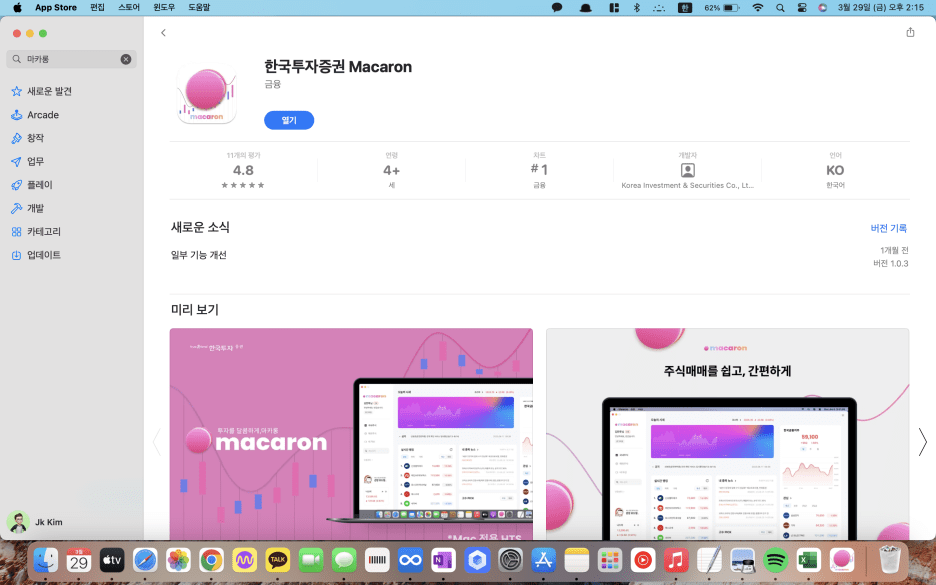Click the Bluetooth icon in menu bar

(636, 8)
